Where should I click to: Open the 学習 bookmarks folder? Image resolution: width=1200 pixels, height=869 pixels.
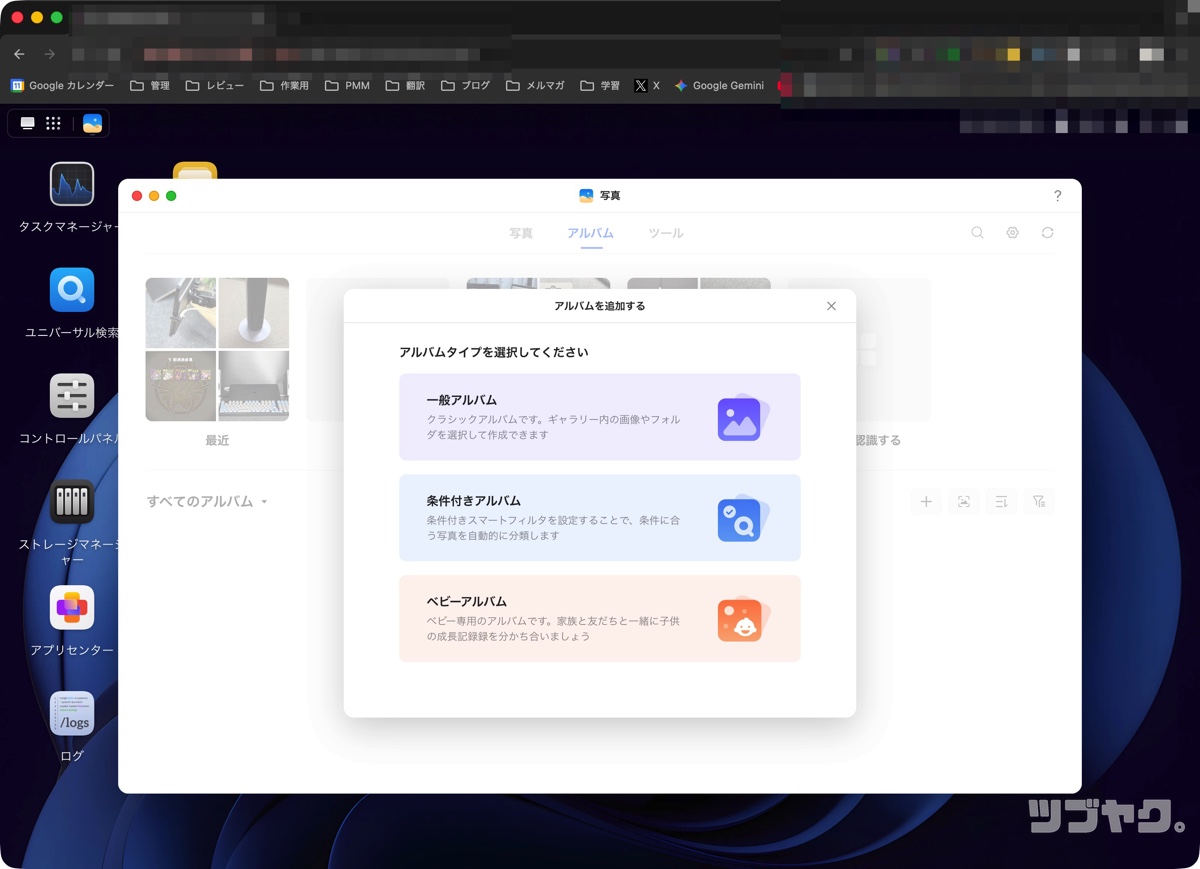[600, 85]
